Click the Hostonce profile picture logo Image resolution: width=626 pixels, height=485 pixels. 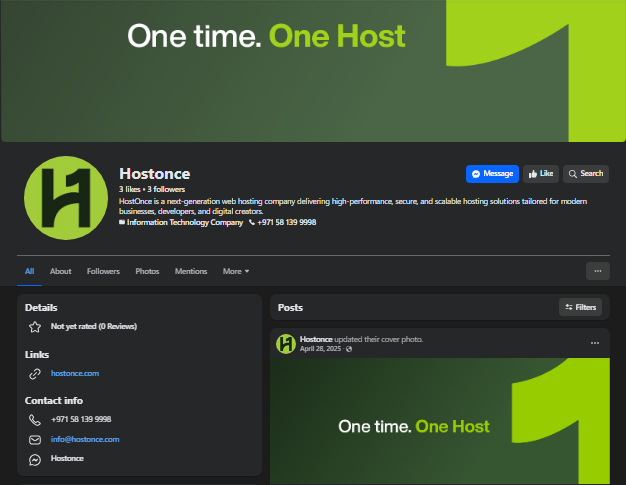tap(66, 198)
